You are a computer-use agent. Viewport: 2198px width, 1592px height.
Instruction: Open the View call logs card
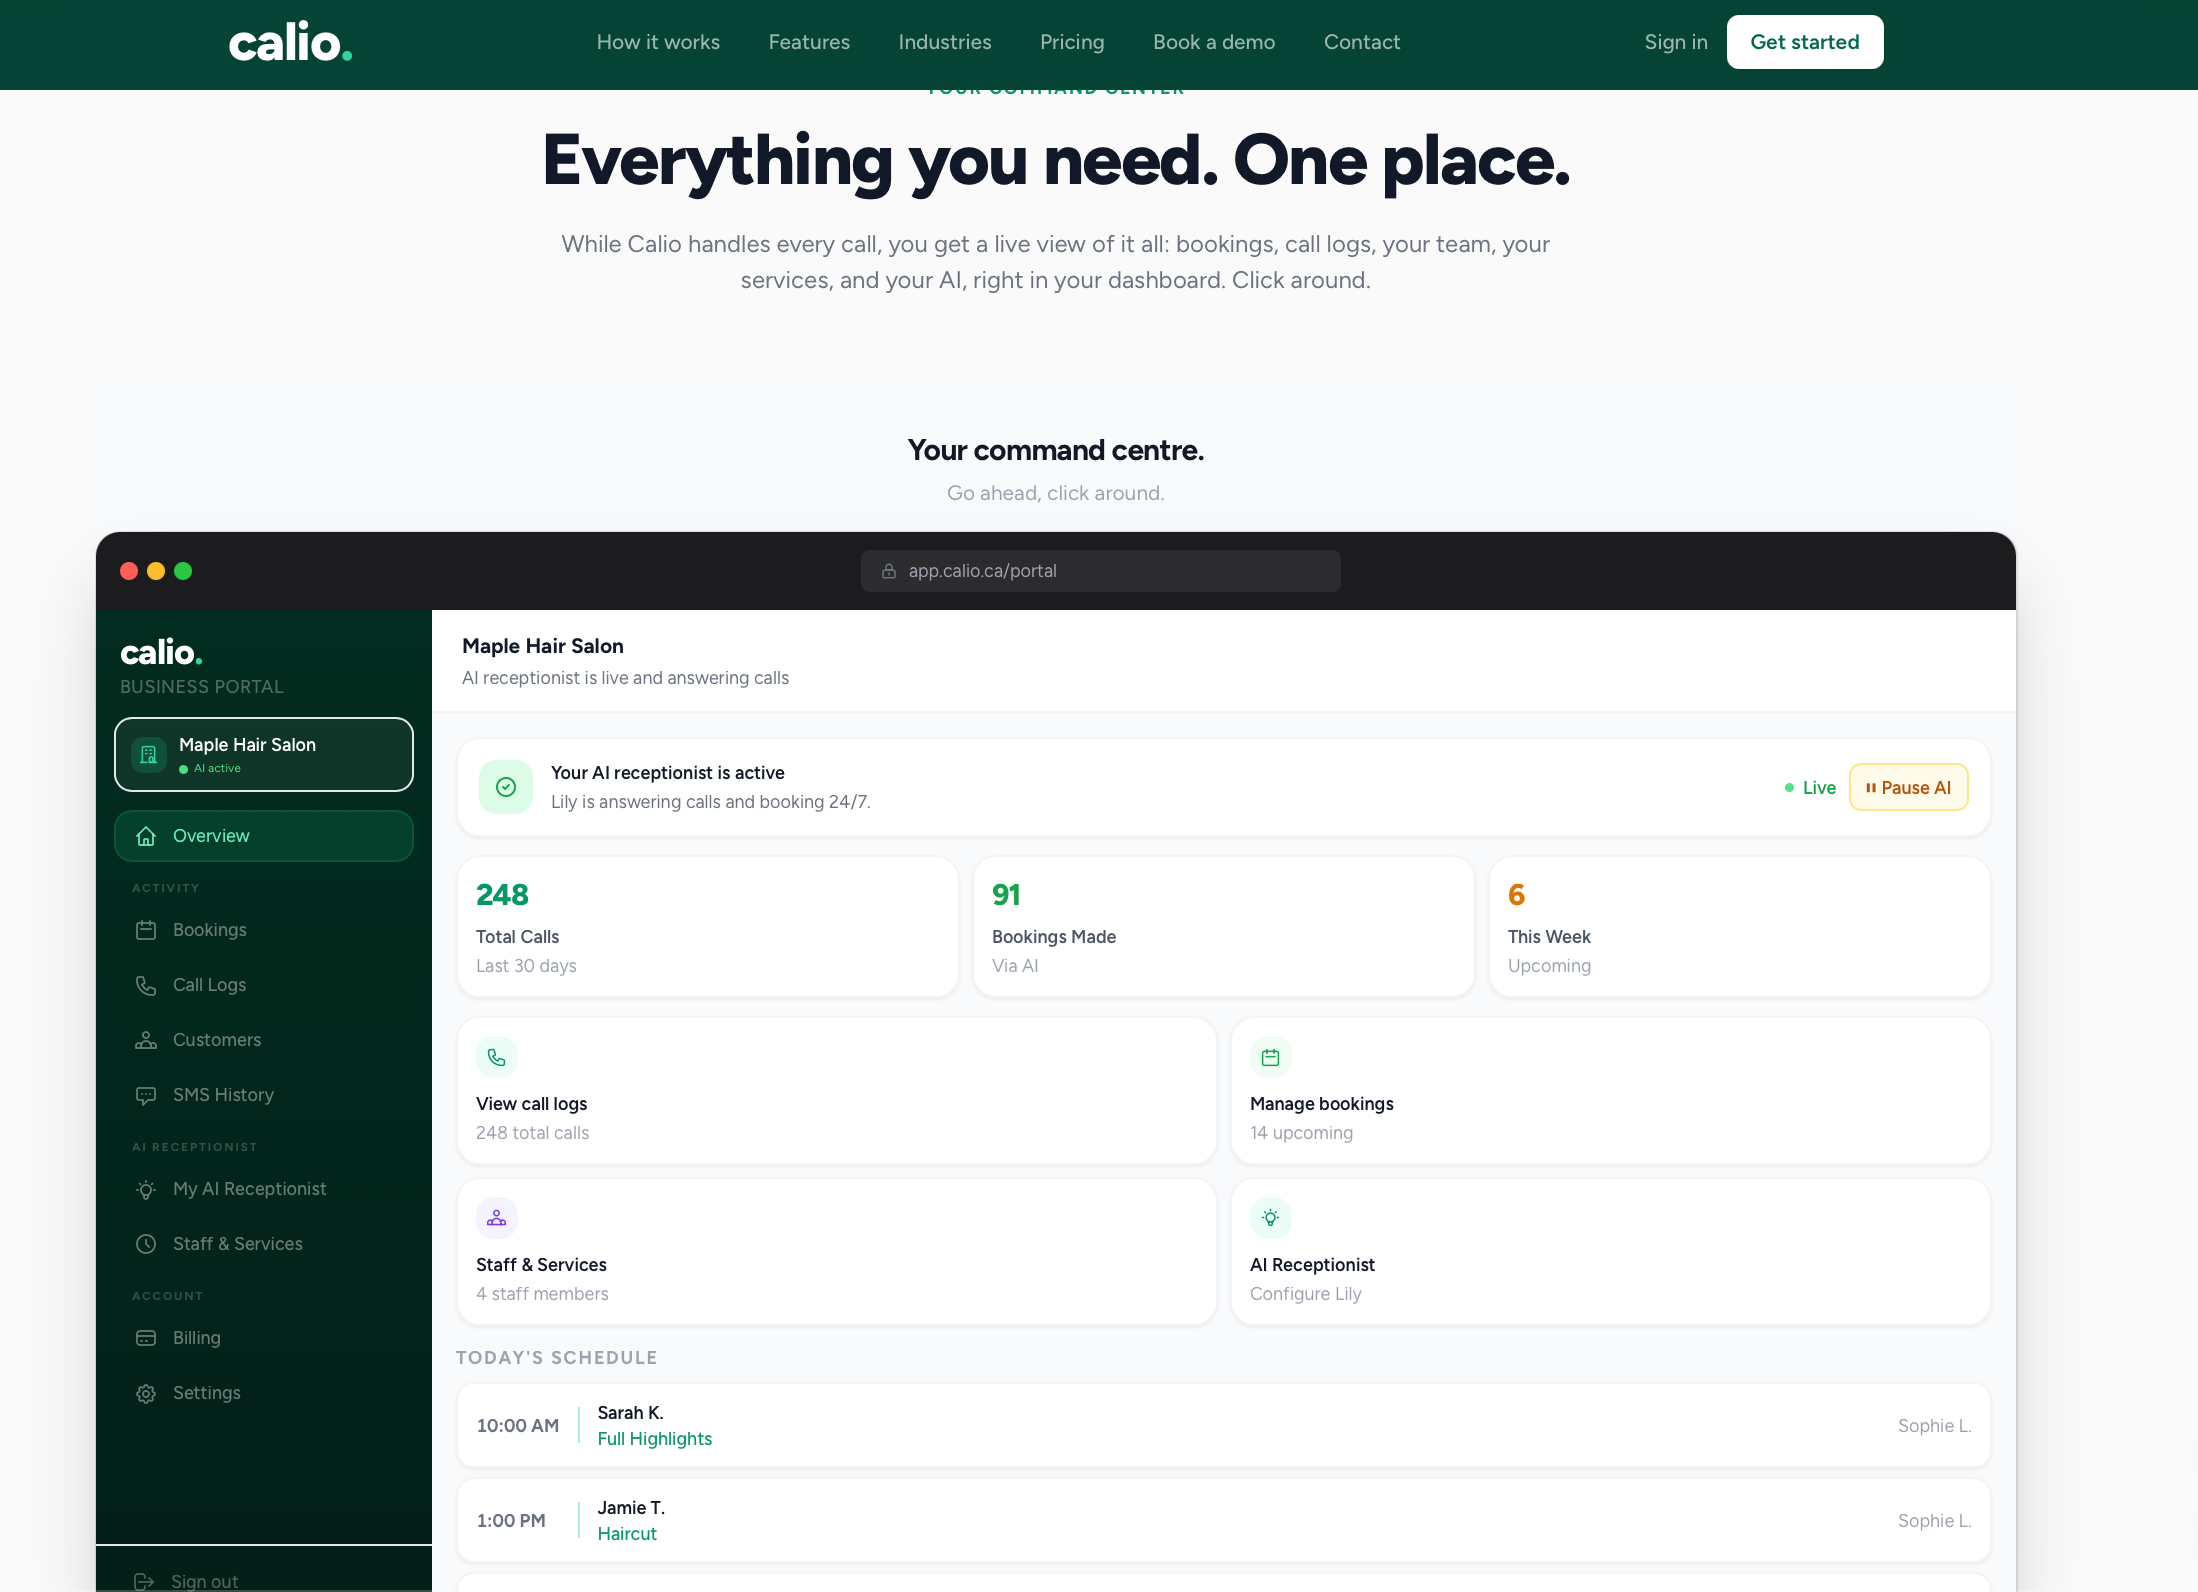pyautogui.click(x=837, y=1091)
